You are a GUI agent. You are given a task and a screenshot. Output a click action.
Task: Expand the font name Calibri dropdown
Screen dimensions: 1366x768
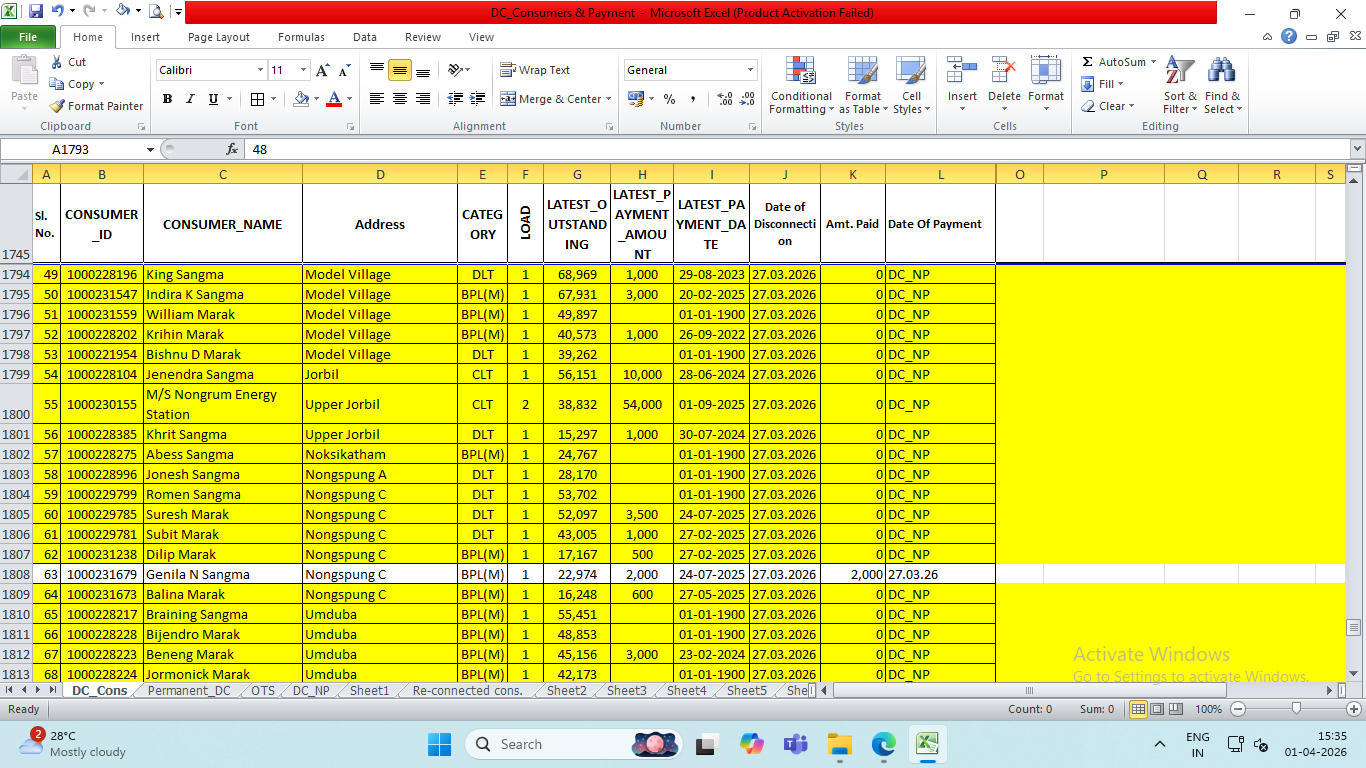click(260, 70)
